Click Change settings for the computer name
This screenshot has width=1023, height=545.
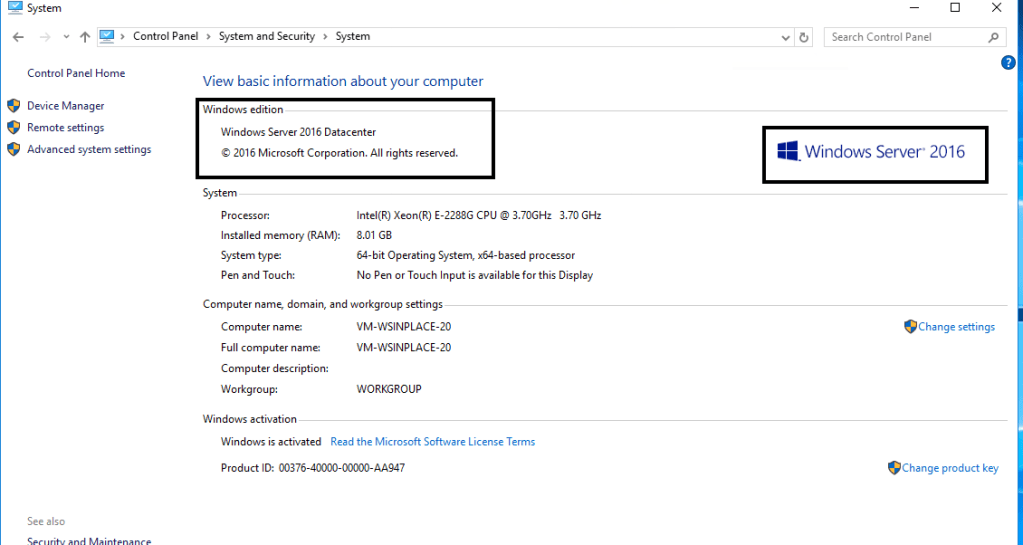[956, 327]
